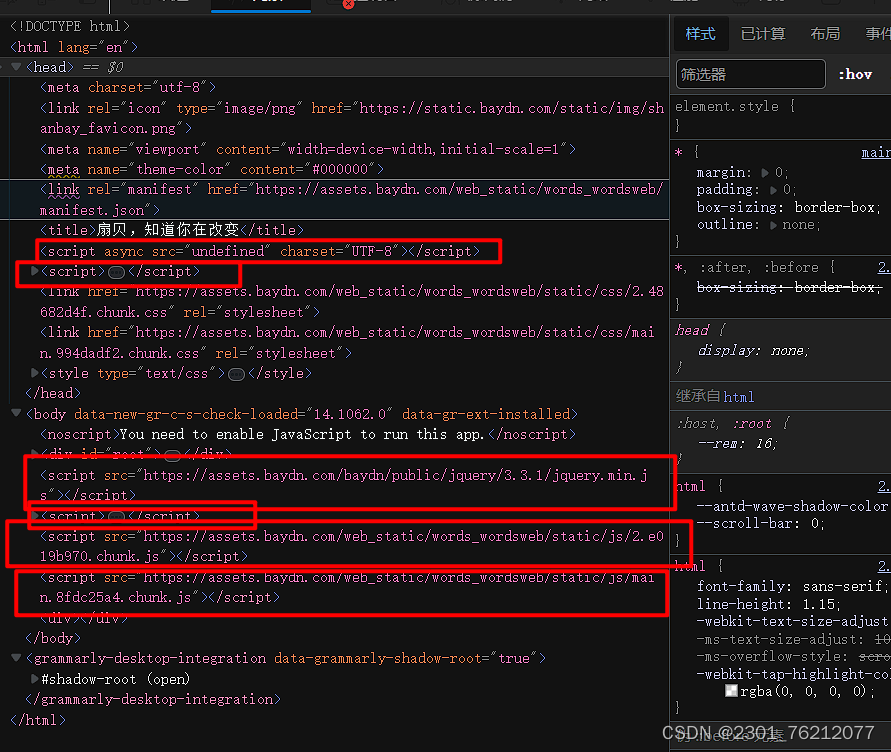The image size is (891, 752).
Task: Click ellipsis icon inside head script node
Action: pos(116,272)
